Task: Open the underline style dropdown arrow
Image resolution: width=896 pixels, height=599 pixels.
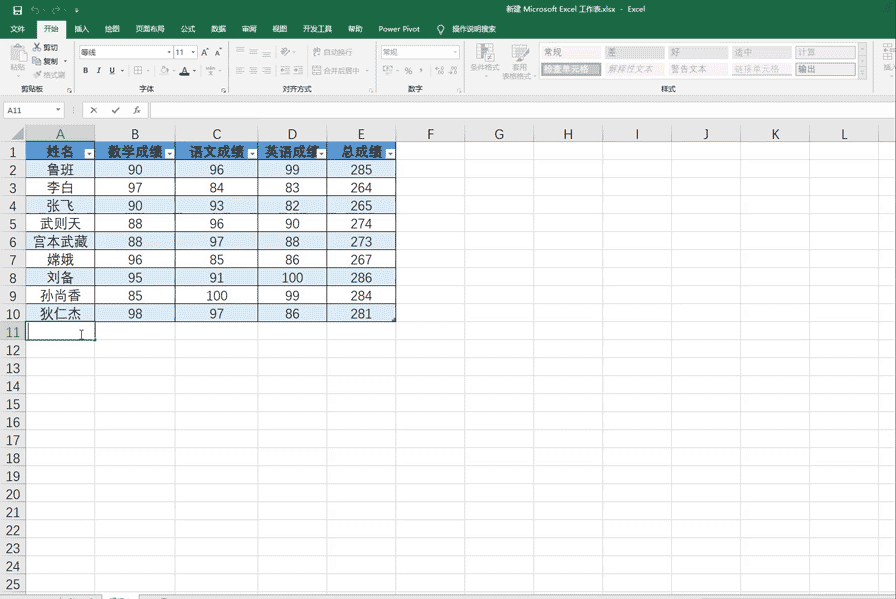Action: pos(122,70)
